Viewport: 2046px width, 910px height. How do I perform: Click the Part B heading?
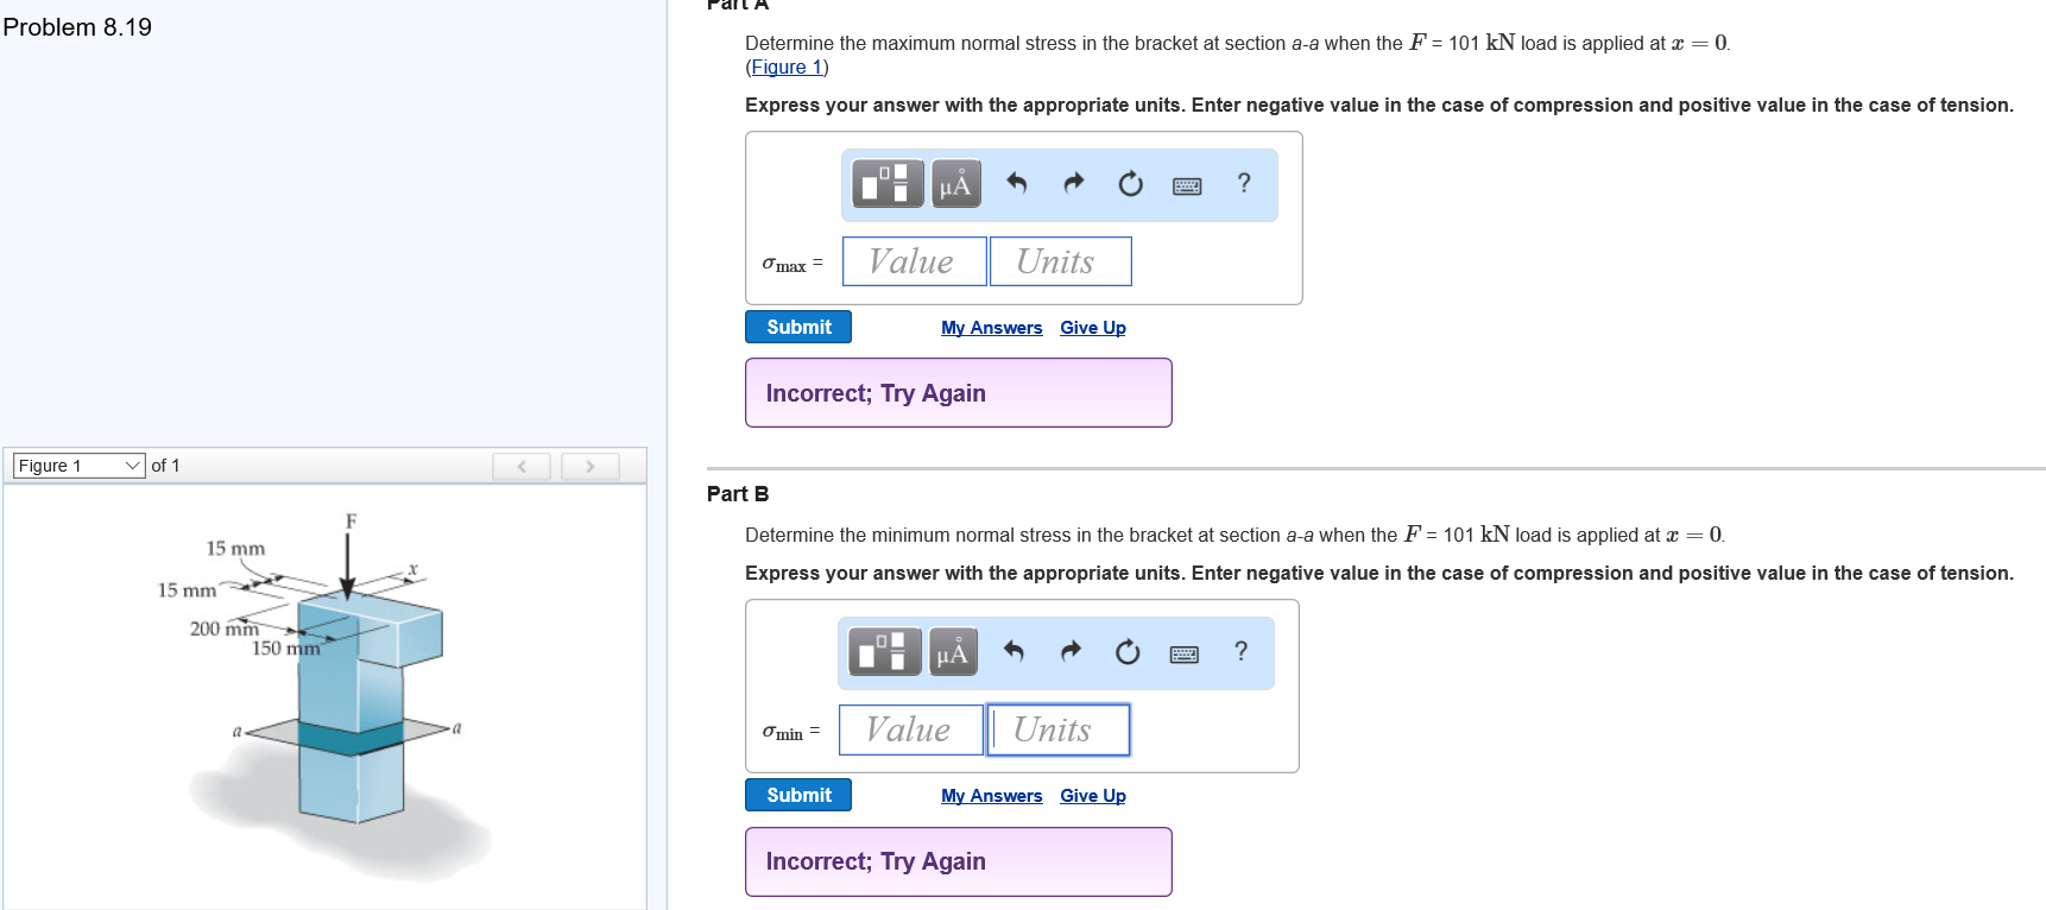737,493
